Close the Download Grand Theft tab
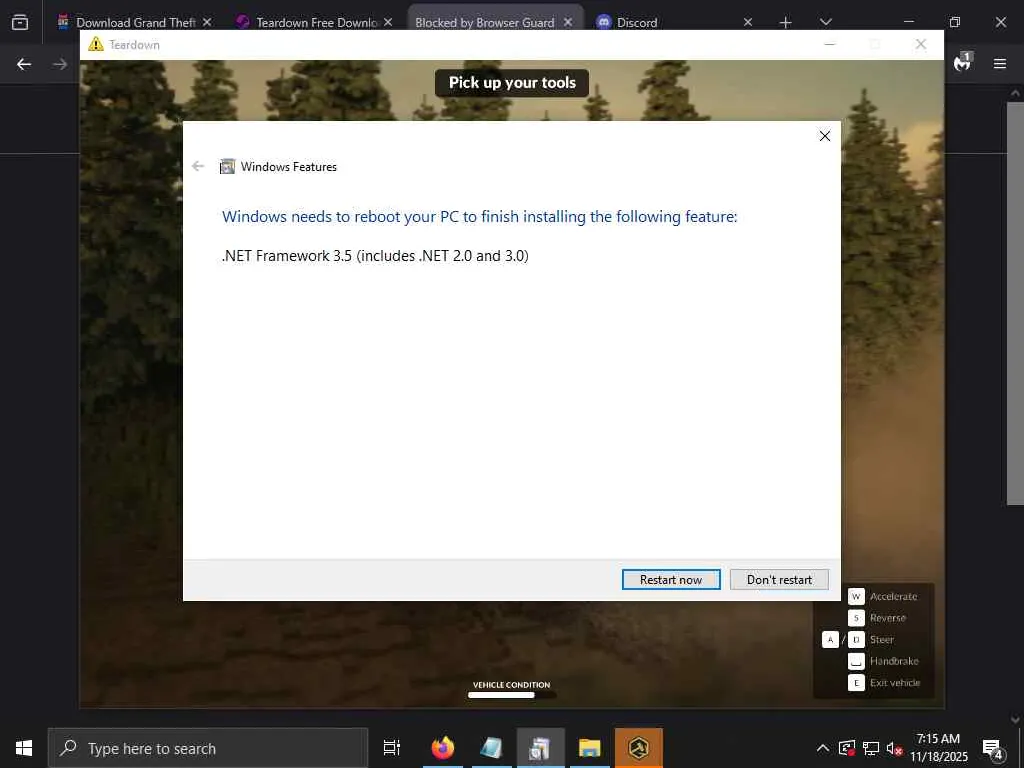 click(207, 22)
